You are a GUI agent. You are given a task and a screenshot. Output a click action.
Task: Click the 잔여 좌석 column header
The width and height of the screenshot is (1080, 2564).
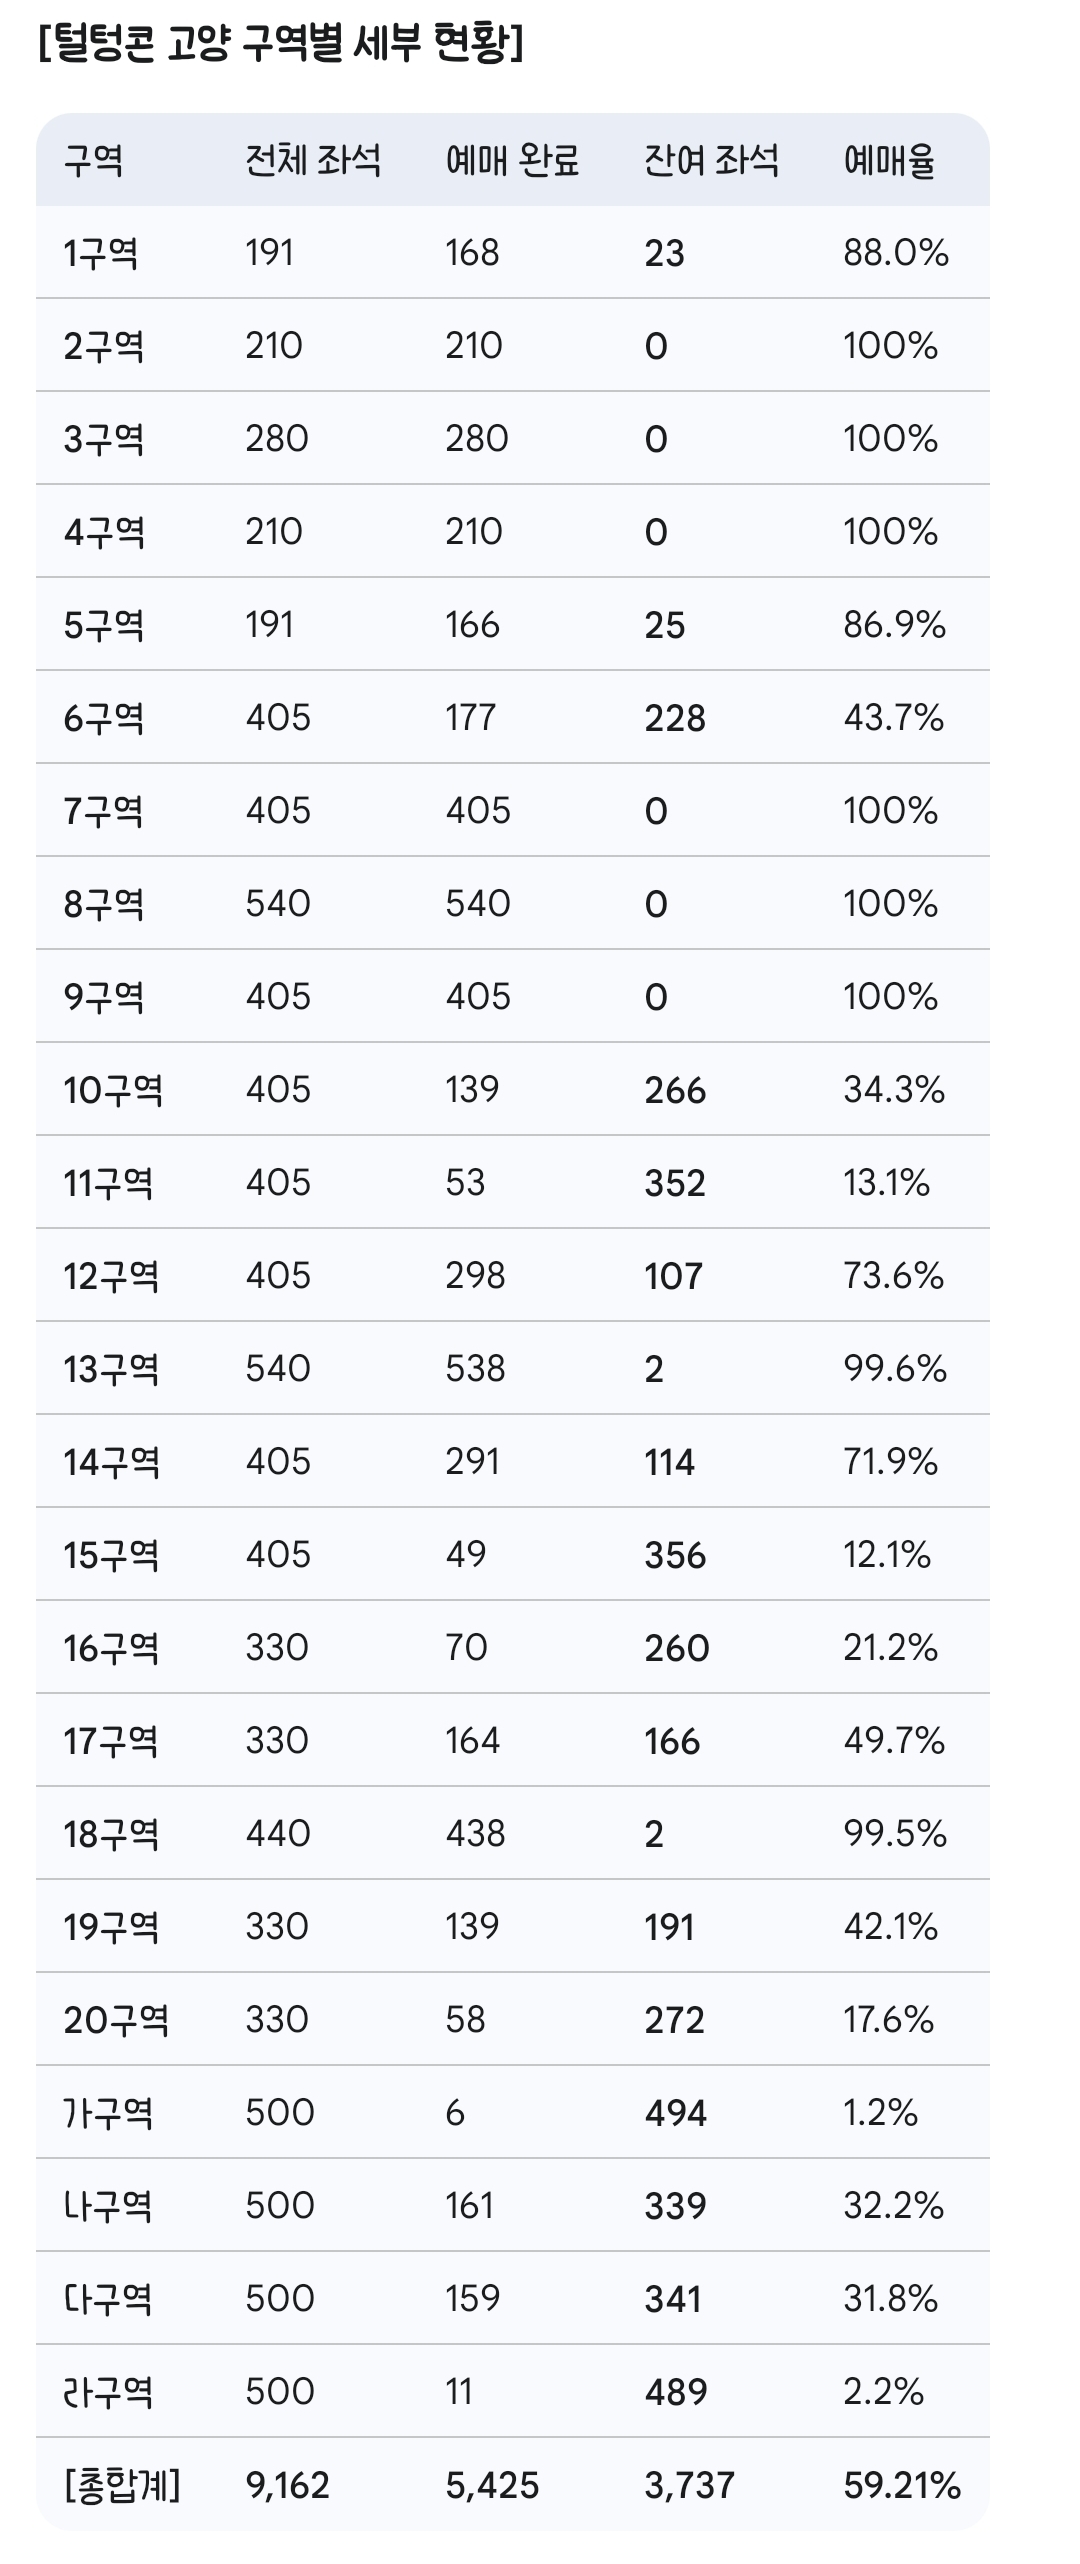tap(711, 160)
